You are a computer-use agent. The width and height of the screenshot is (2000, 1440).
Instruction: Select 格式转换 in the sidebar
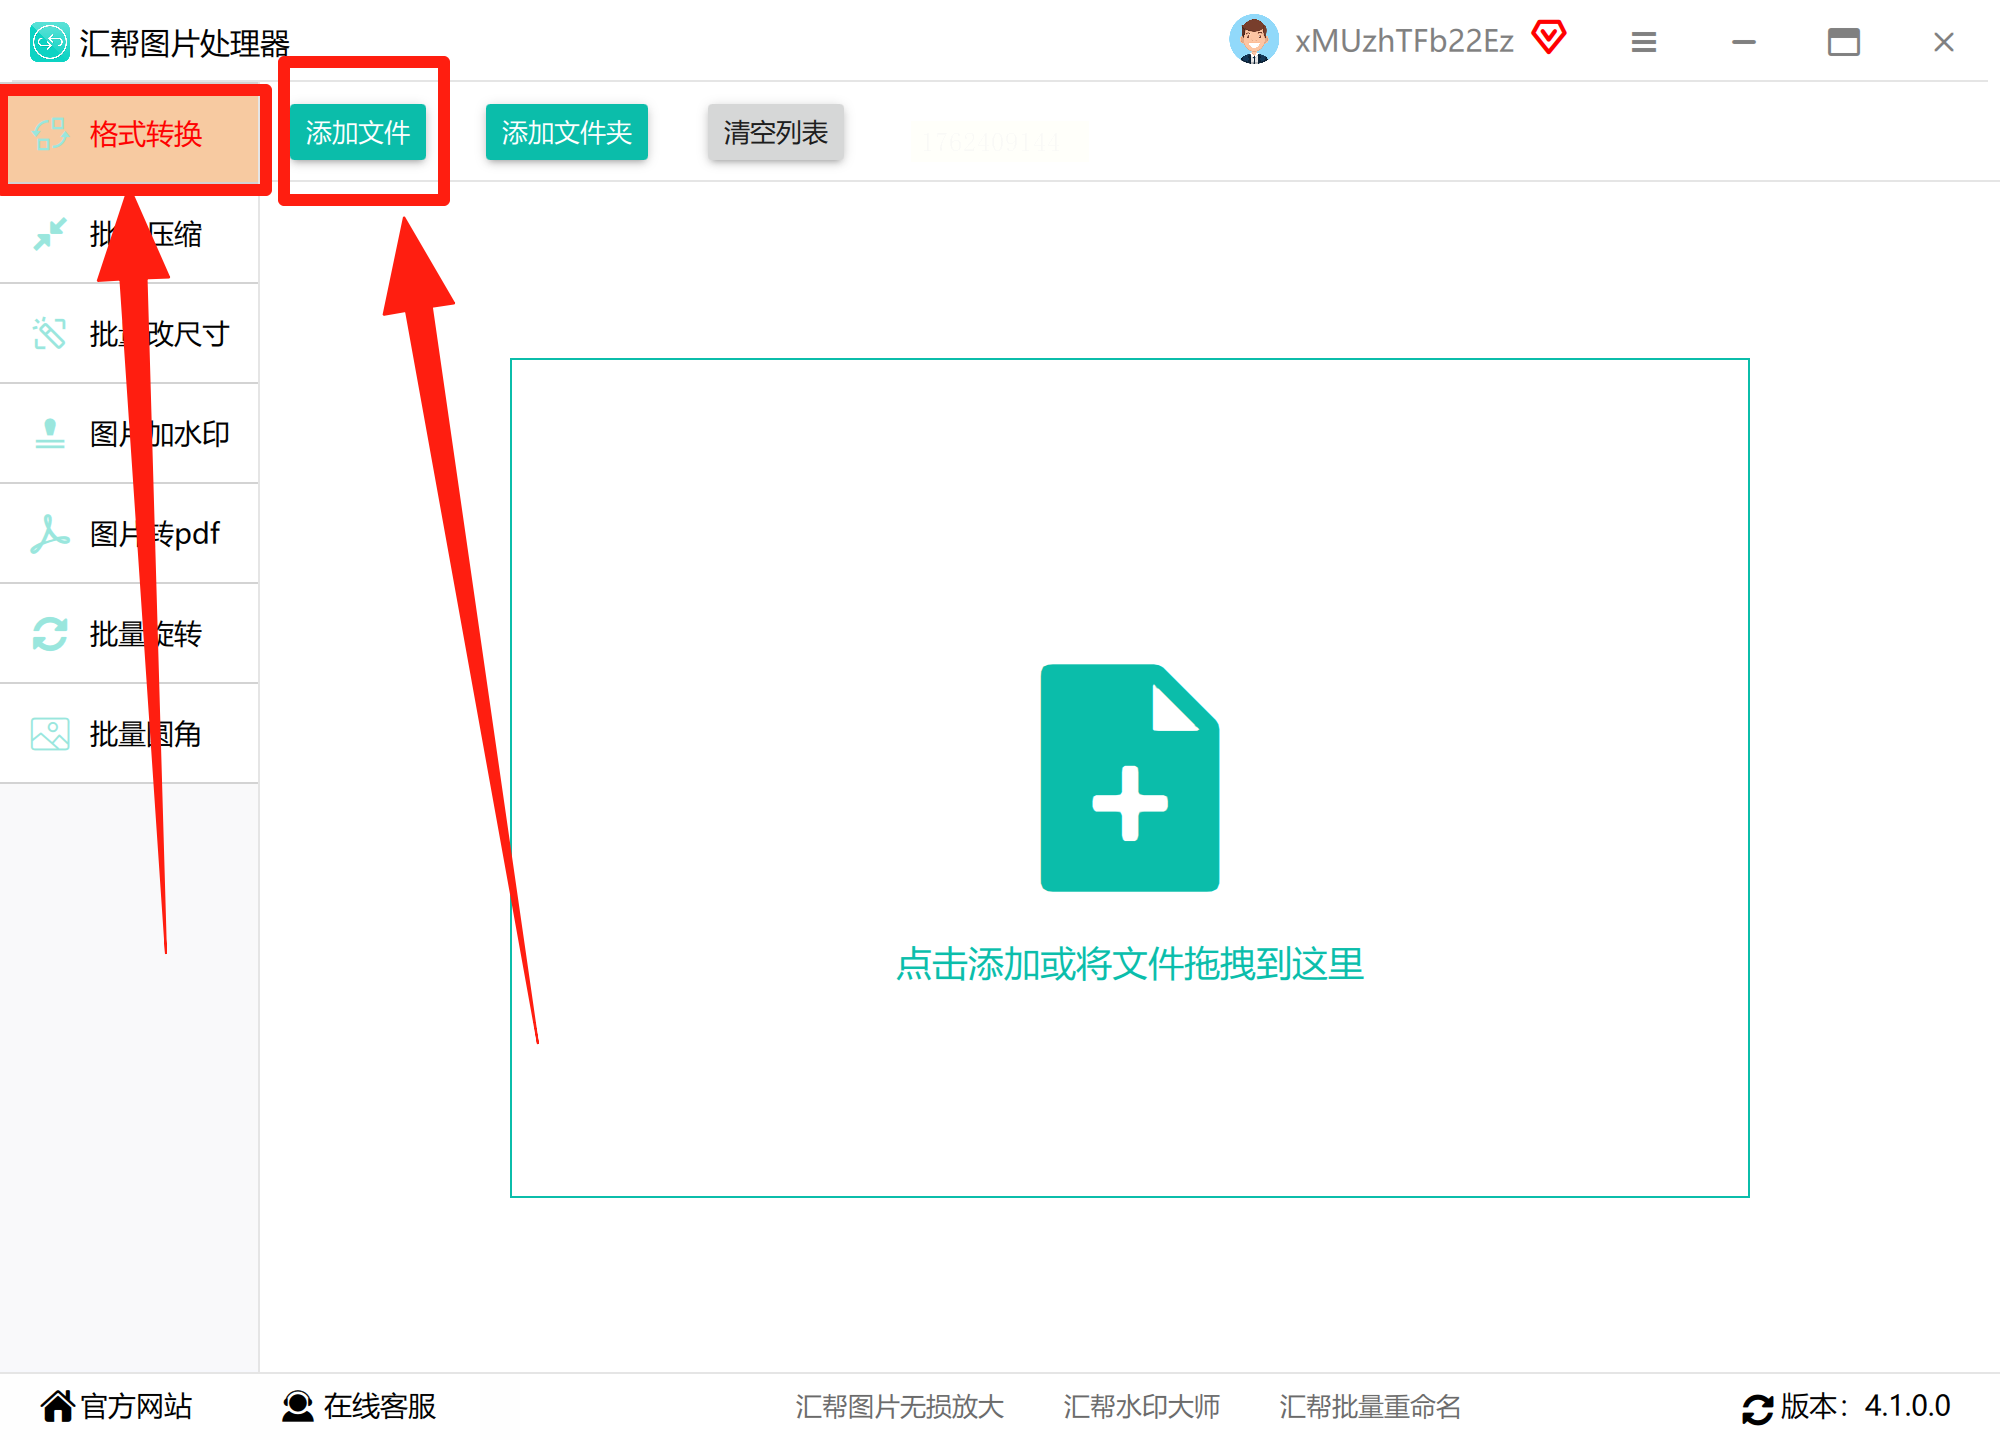click(145, 134)
